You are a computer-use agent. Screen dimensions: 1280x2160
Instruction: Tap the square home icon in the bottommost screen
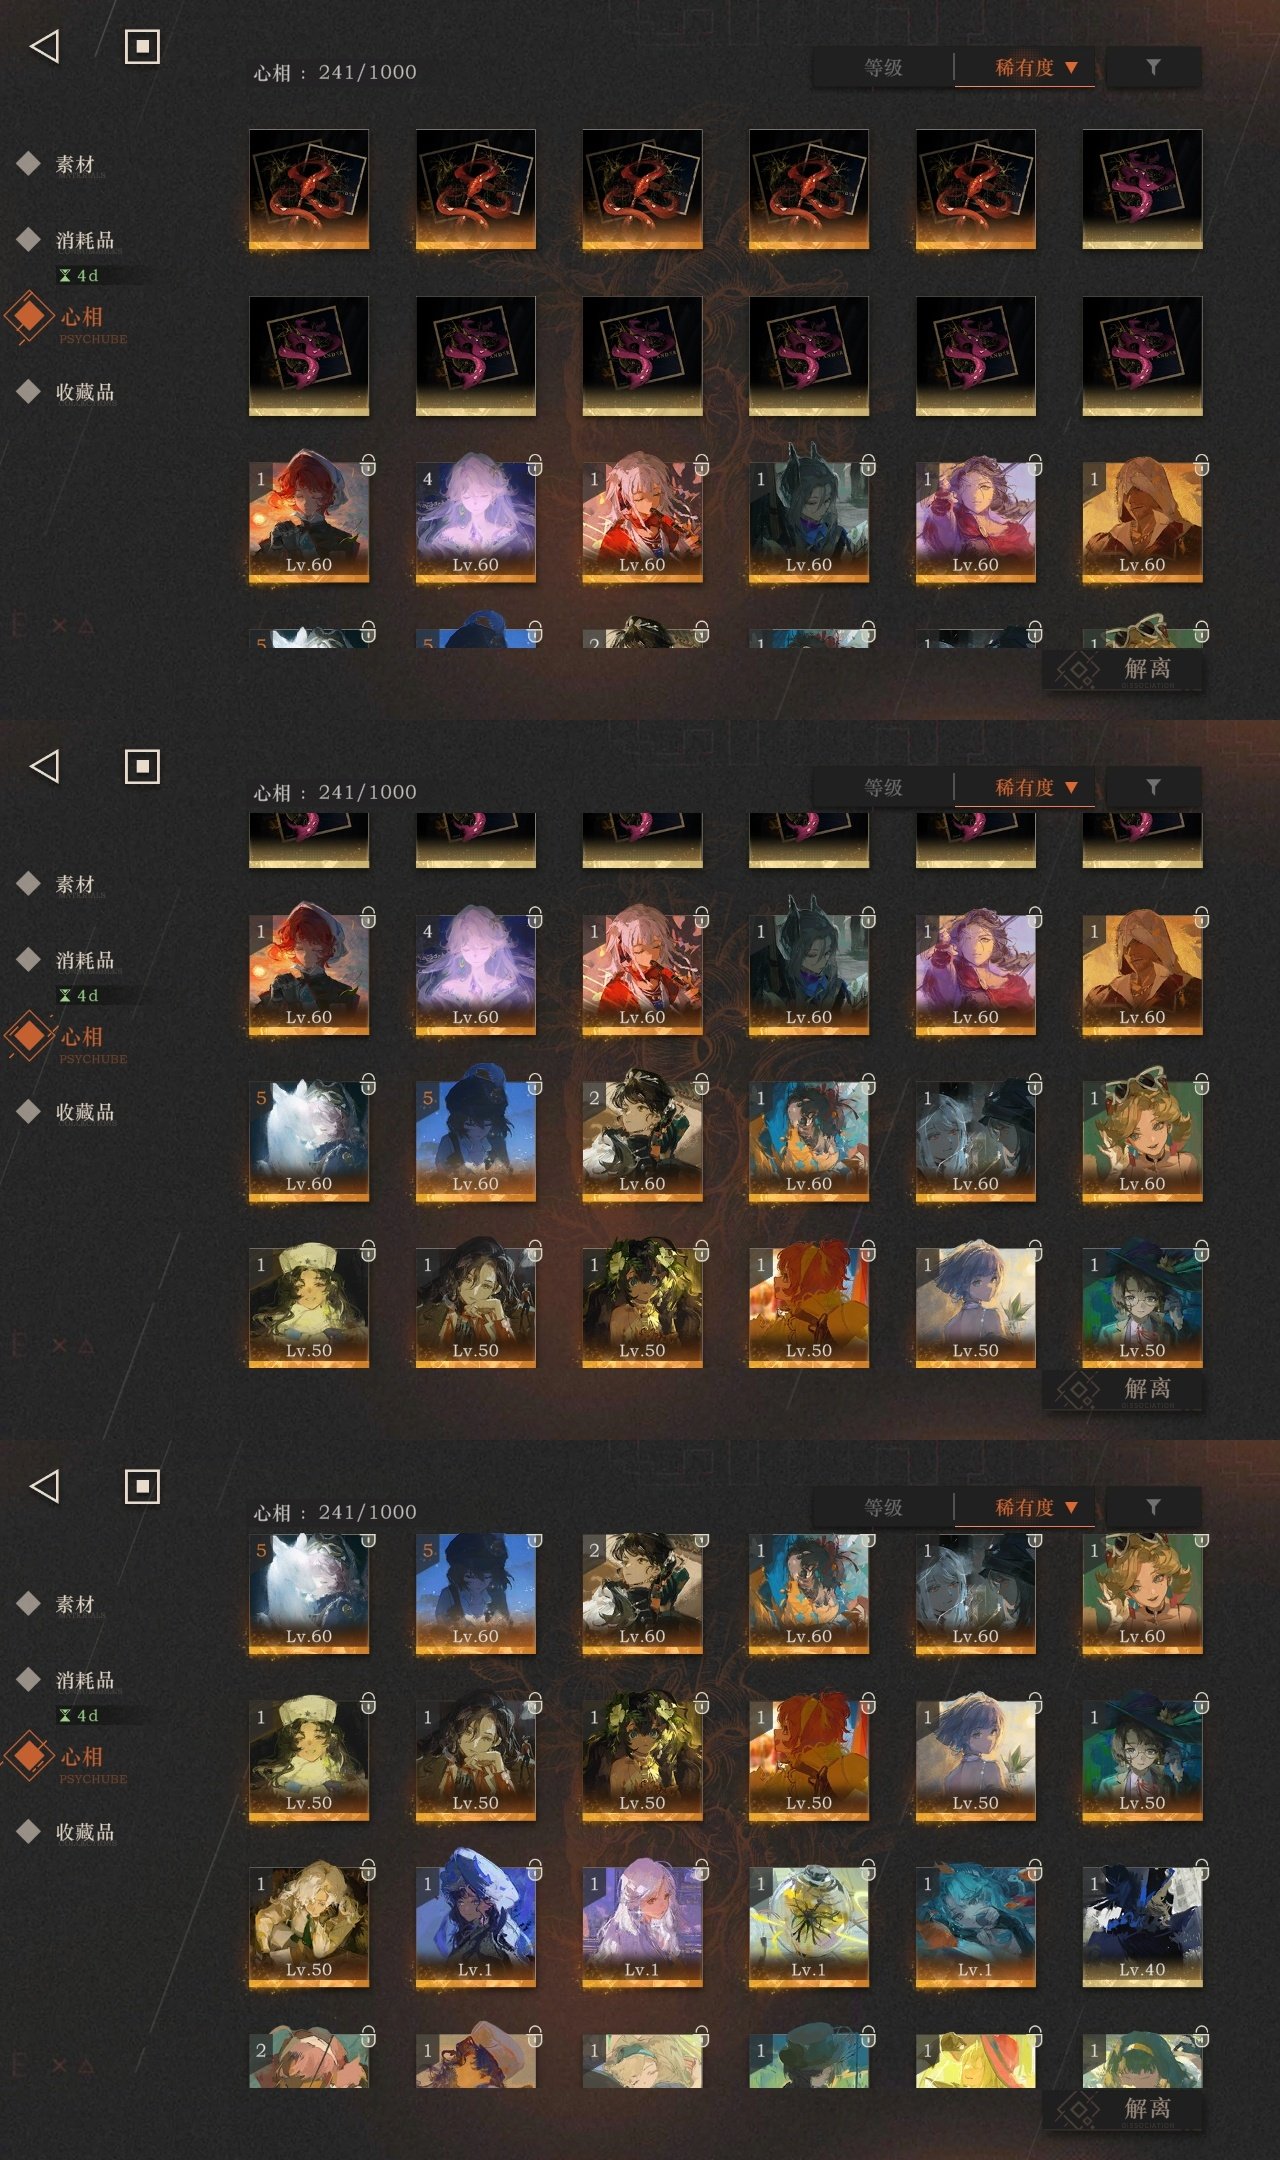click(142, 1486)
